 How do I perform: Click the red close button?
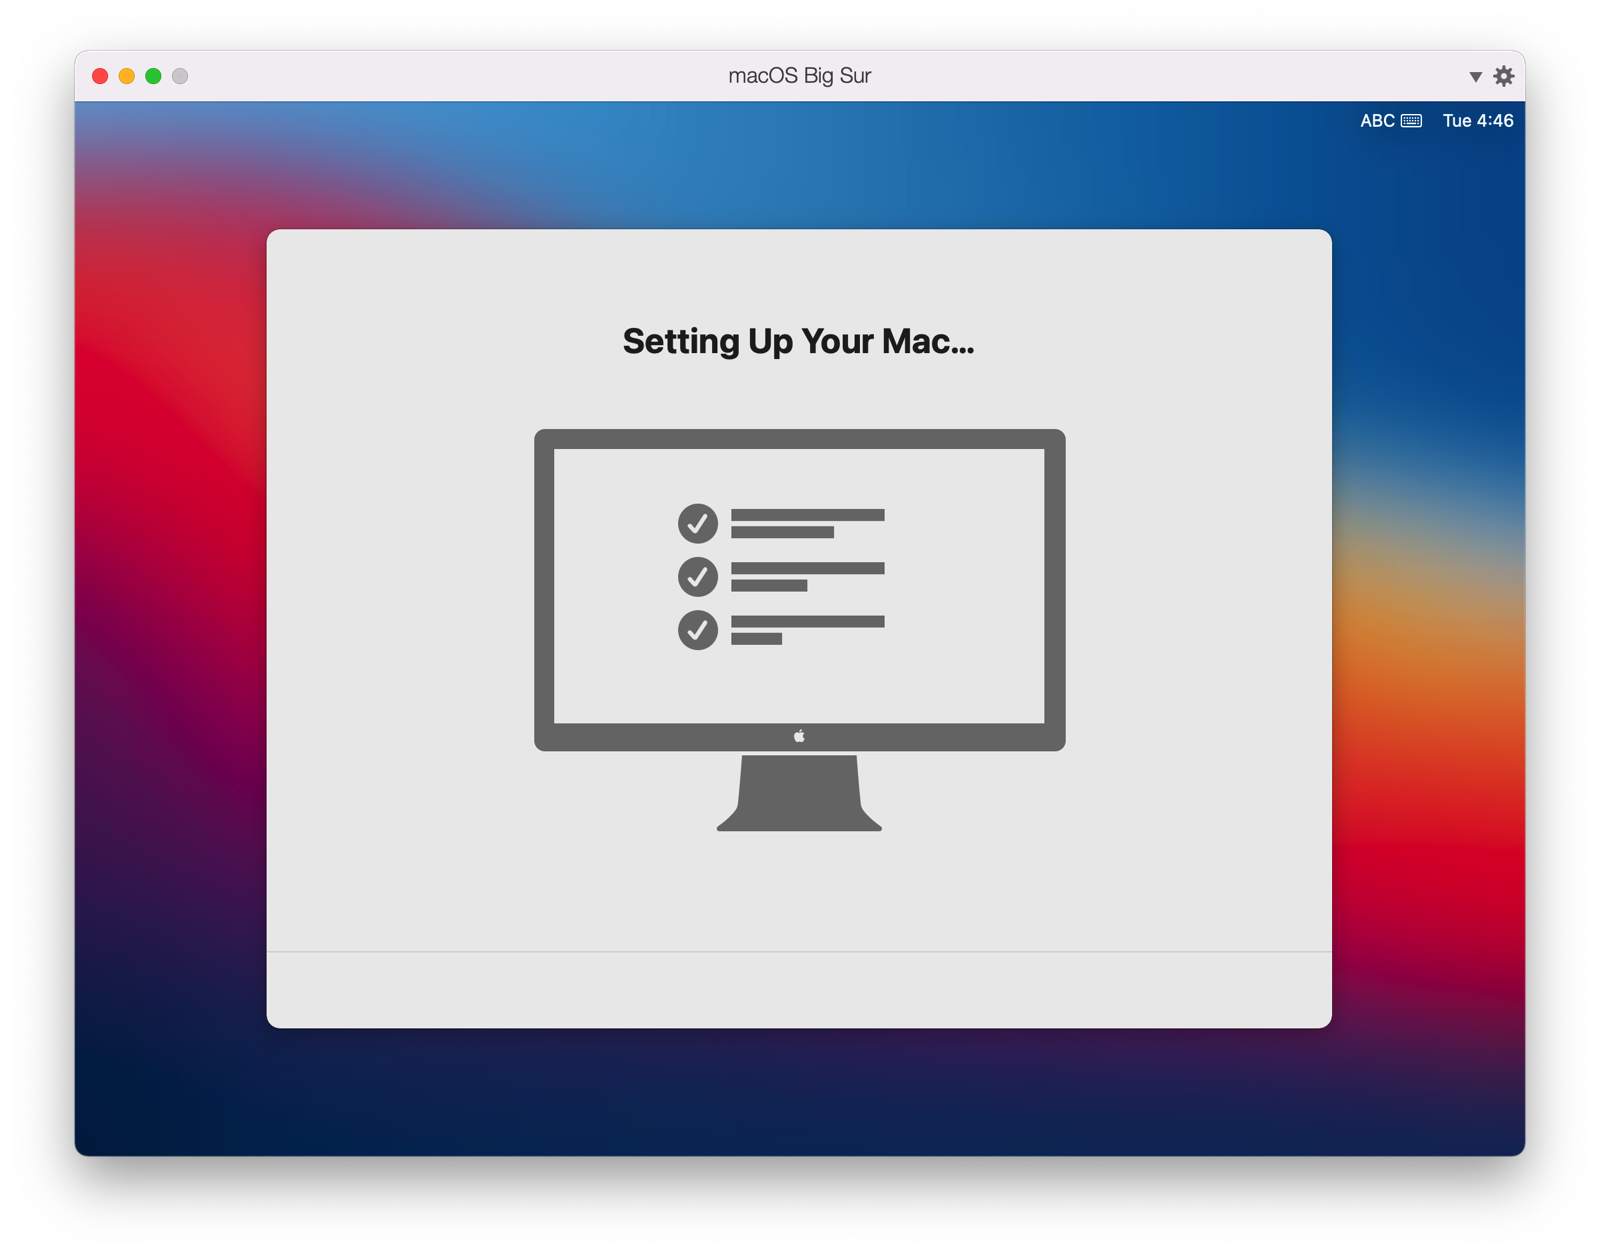point(98,75)
